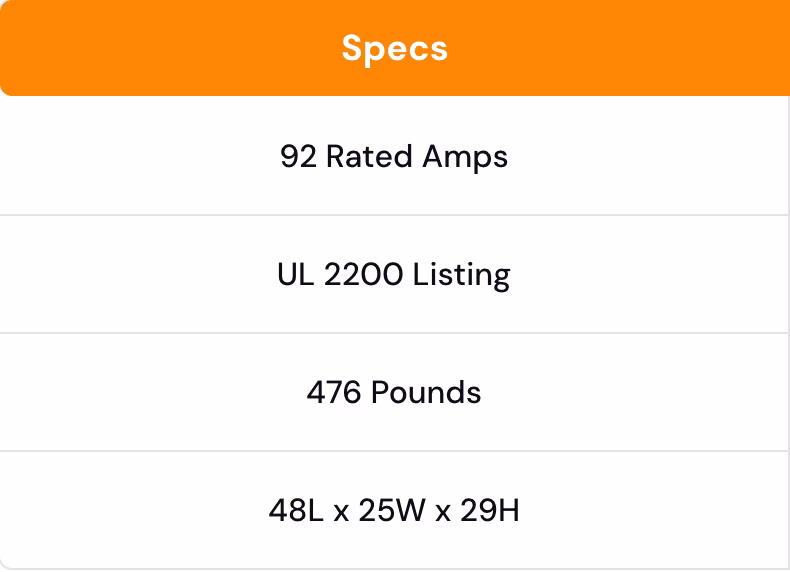The height and width of the screenshot is (572, 790).
Task: Click the Specs header title
Action: point(394,48)
